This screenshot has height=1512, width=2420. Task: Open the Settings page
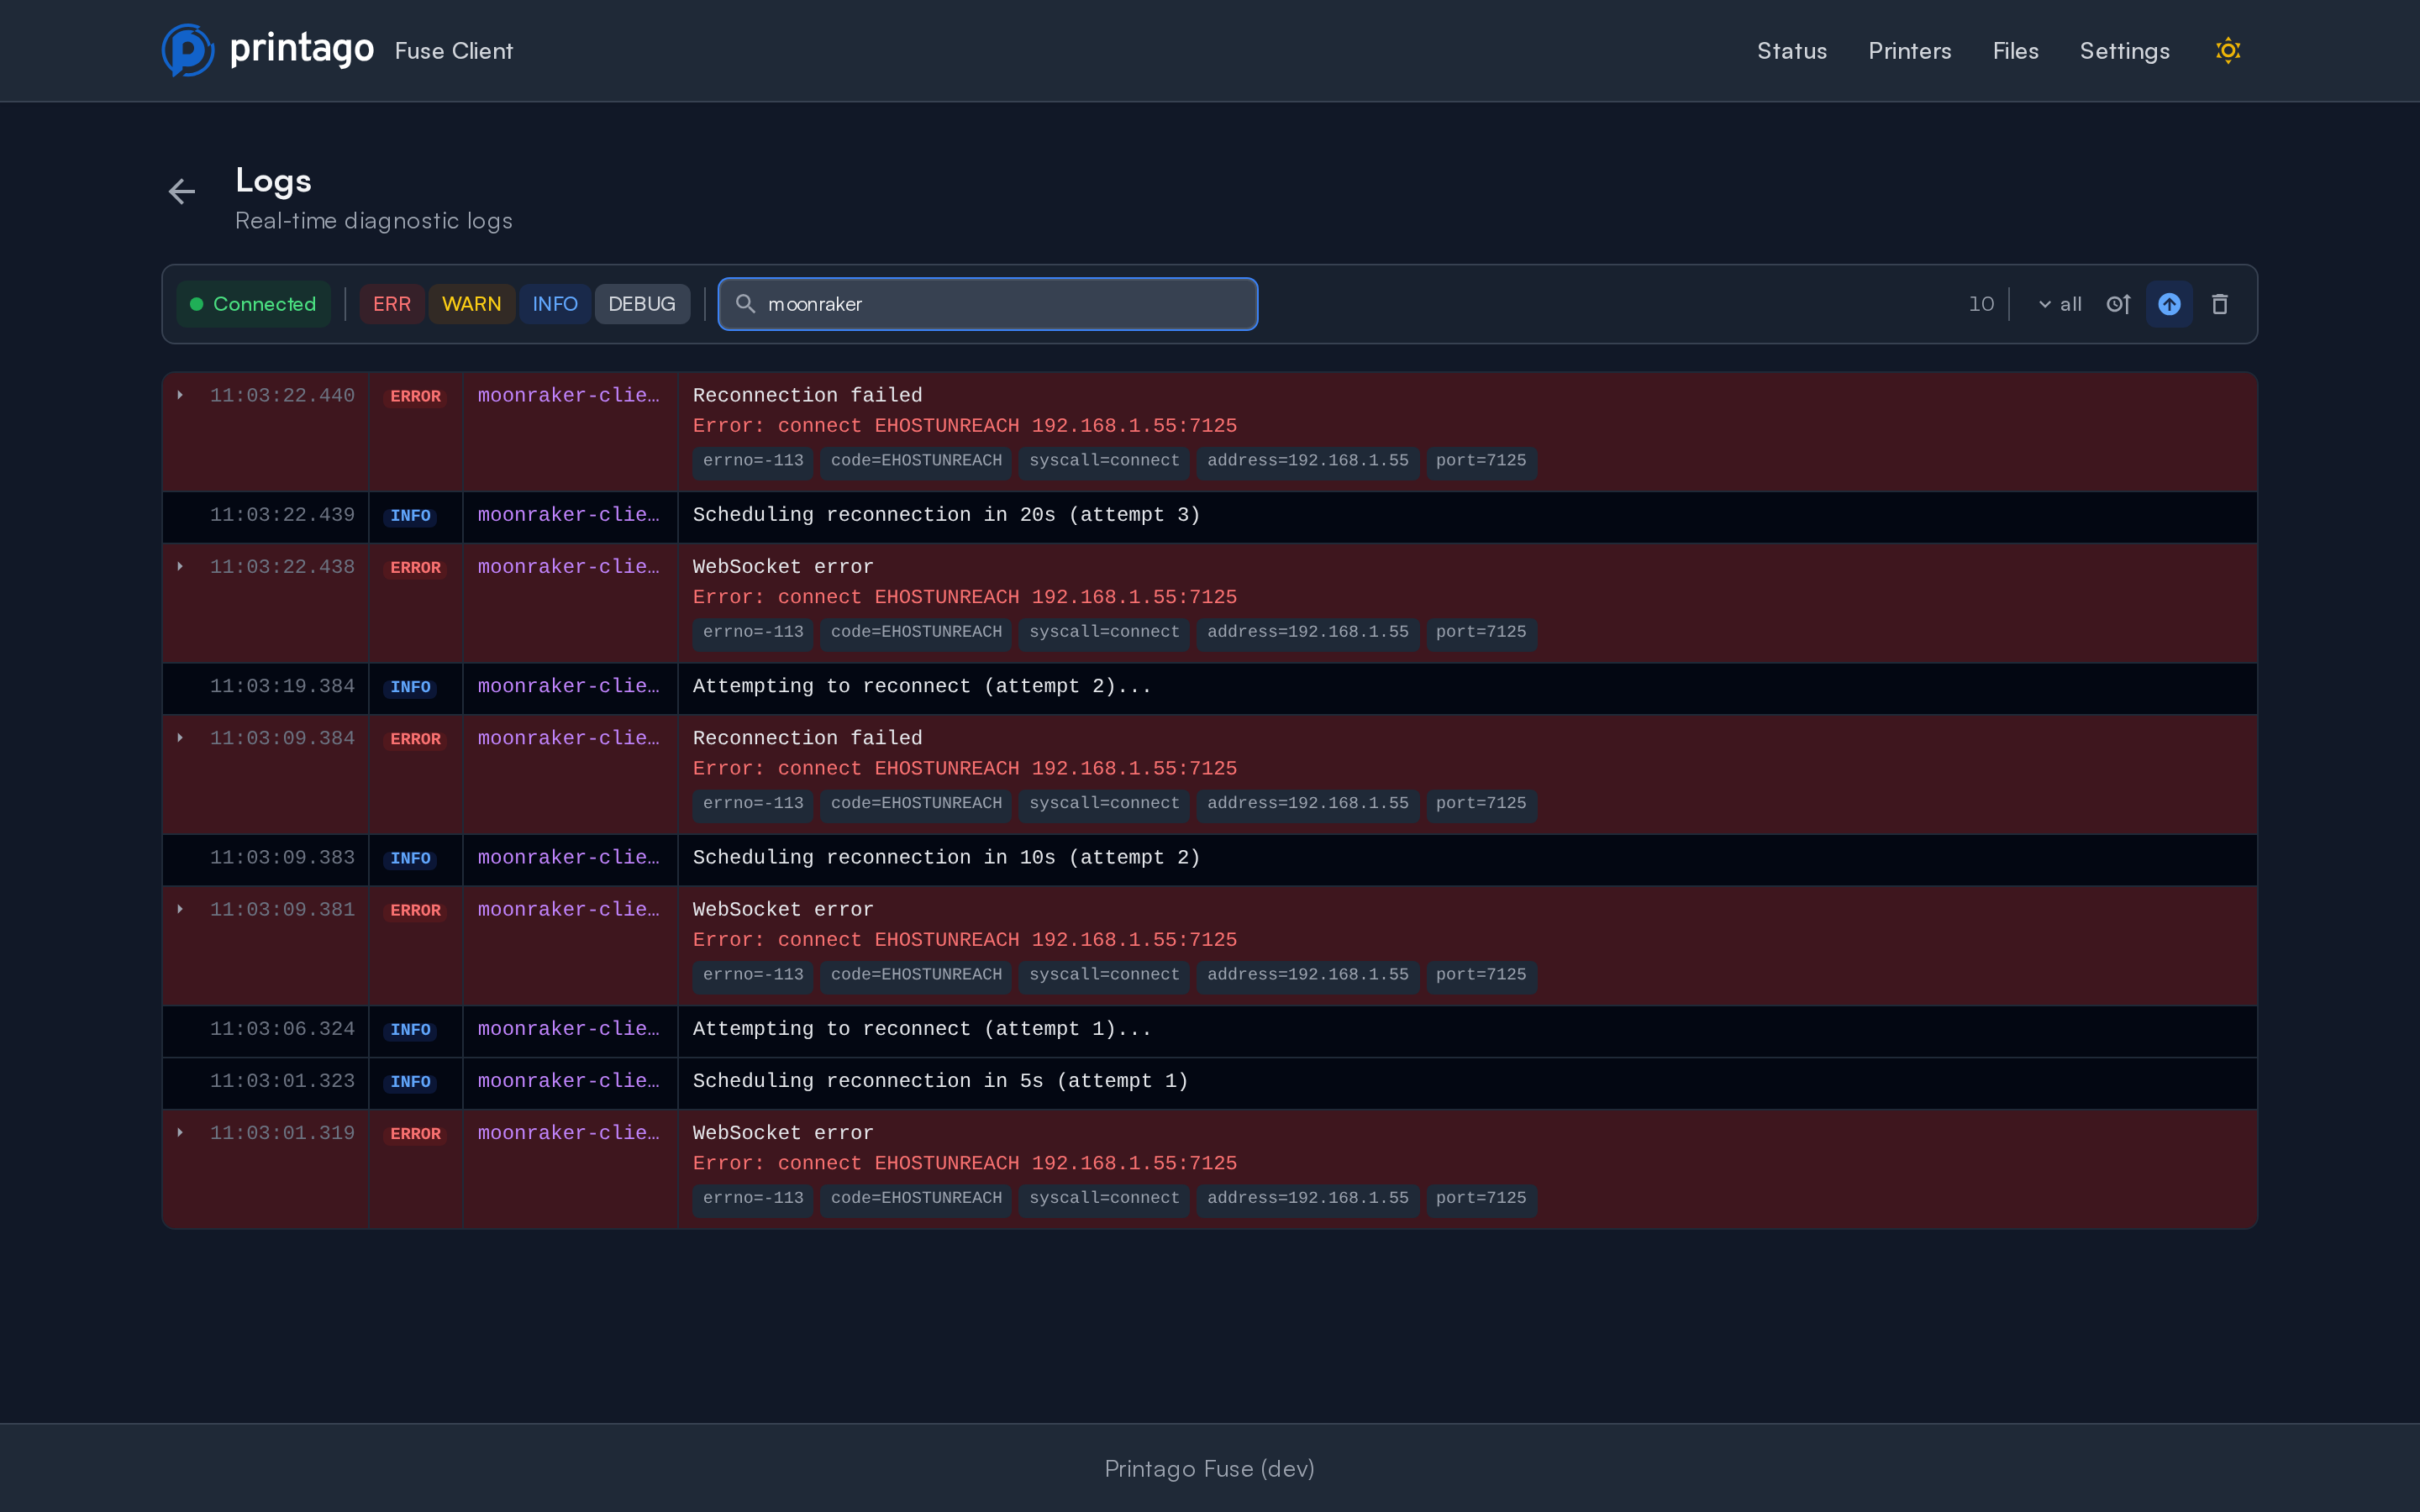(x=2124, y=50)
